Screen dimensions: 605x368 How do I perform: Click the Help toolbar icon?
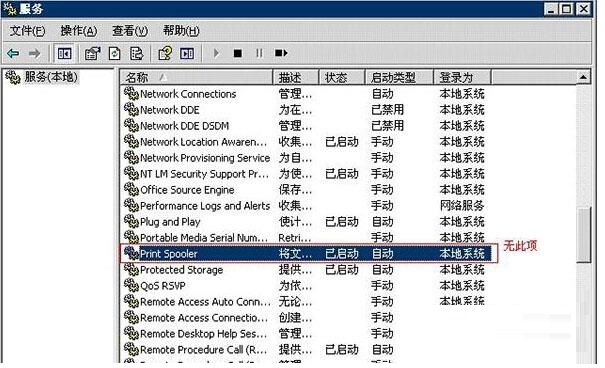[x=165, y=53]
